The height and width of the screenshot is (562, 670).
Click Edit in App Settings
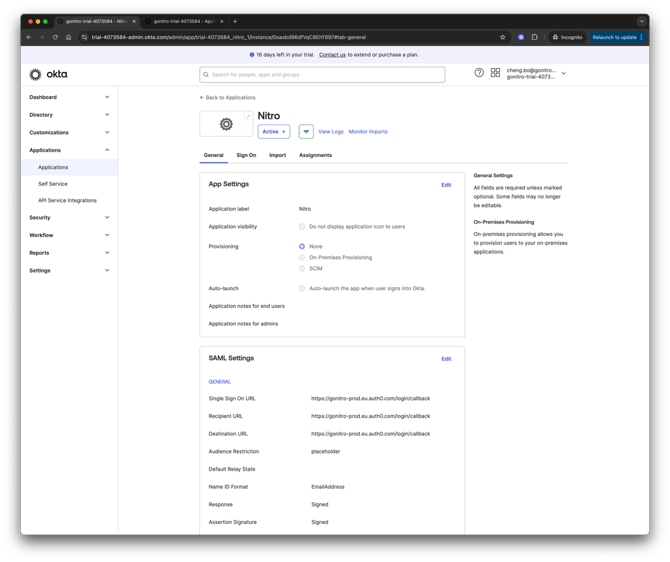point(446,185)
